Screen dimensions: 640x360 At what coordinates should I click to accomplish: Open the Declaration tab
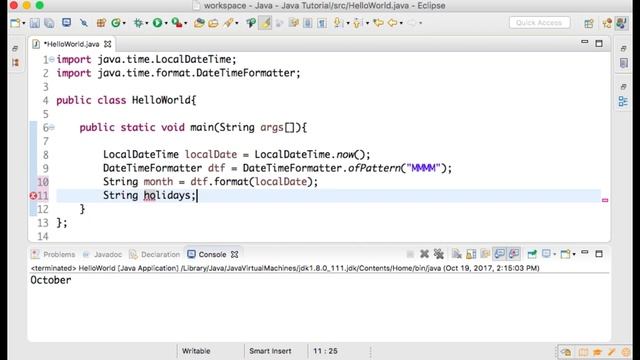click(155, 254)
